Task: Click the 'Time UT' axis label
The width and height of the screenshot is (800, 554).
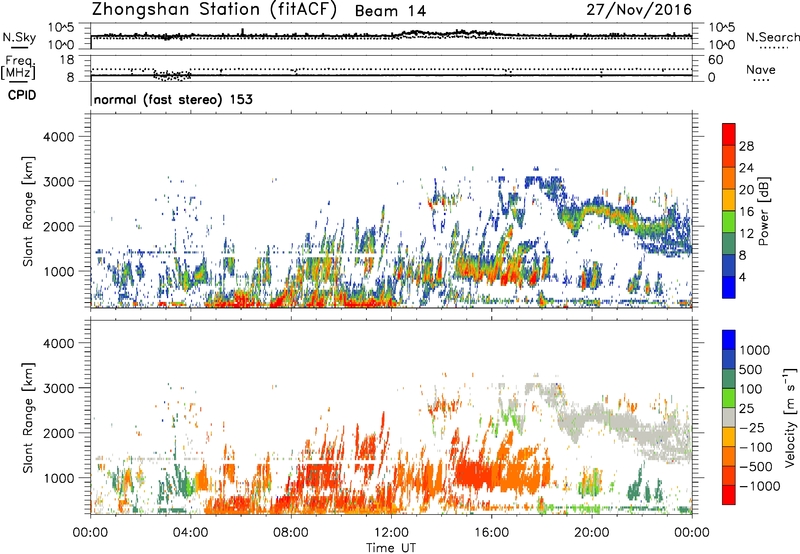Action: [x=391, y=548]
